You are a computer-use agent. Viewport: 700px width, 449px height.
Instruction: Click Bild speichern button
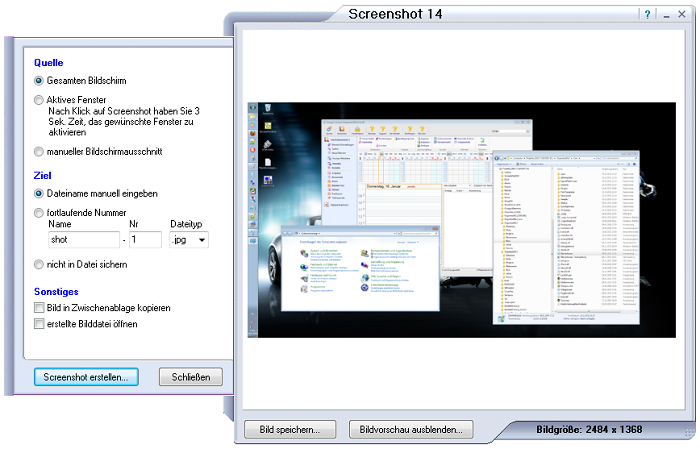click(290, 430)
